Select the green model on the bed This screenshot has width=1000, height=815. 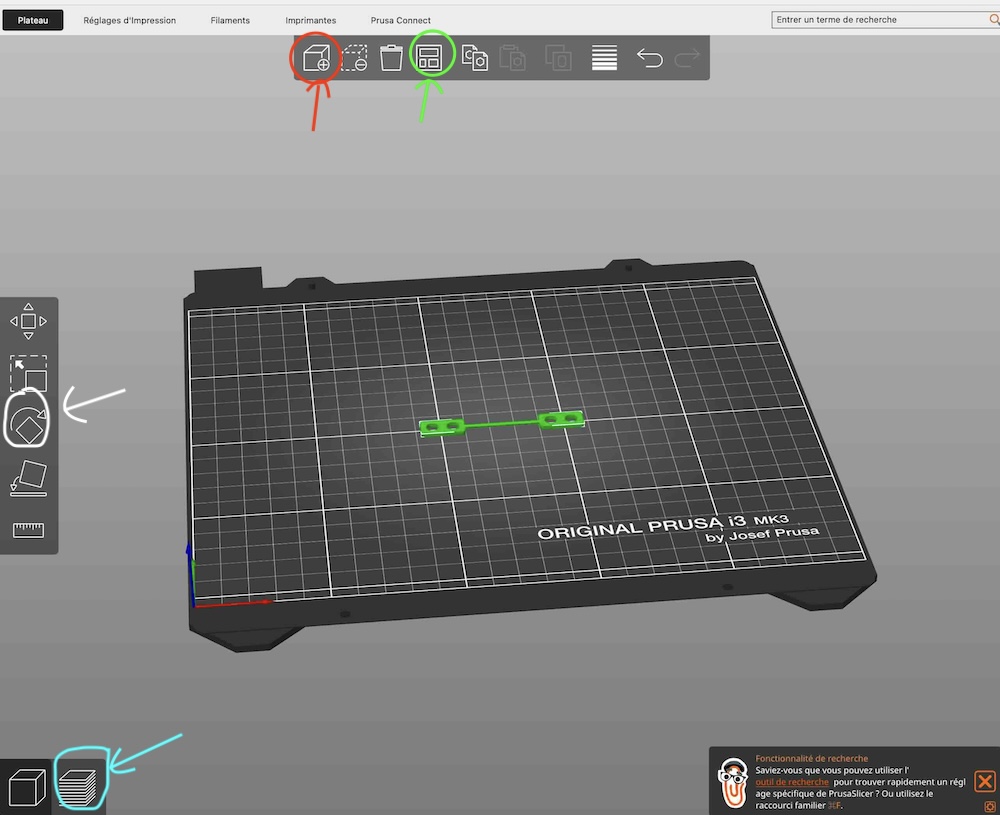tap(501, 423)
